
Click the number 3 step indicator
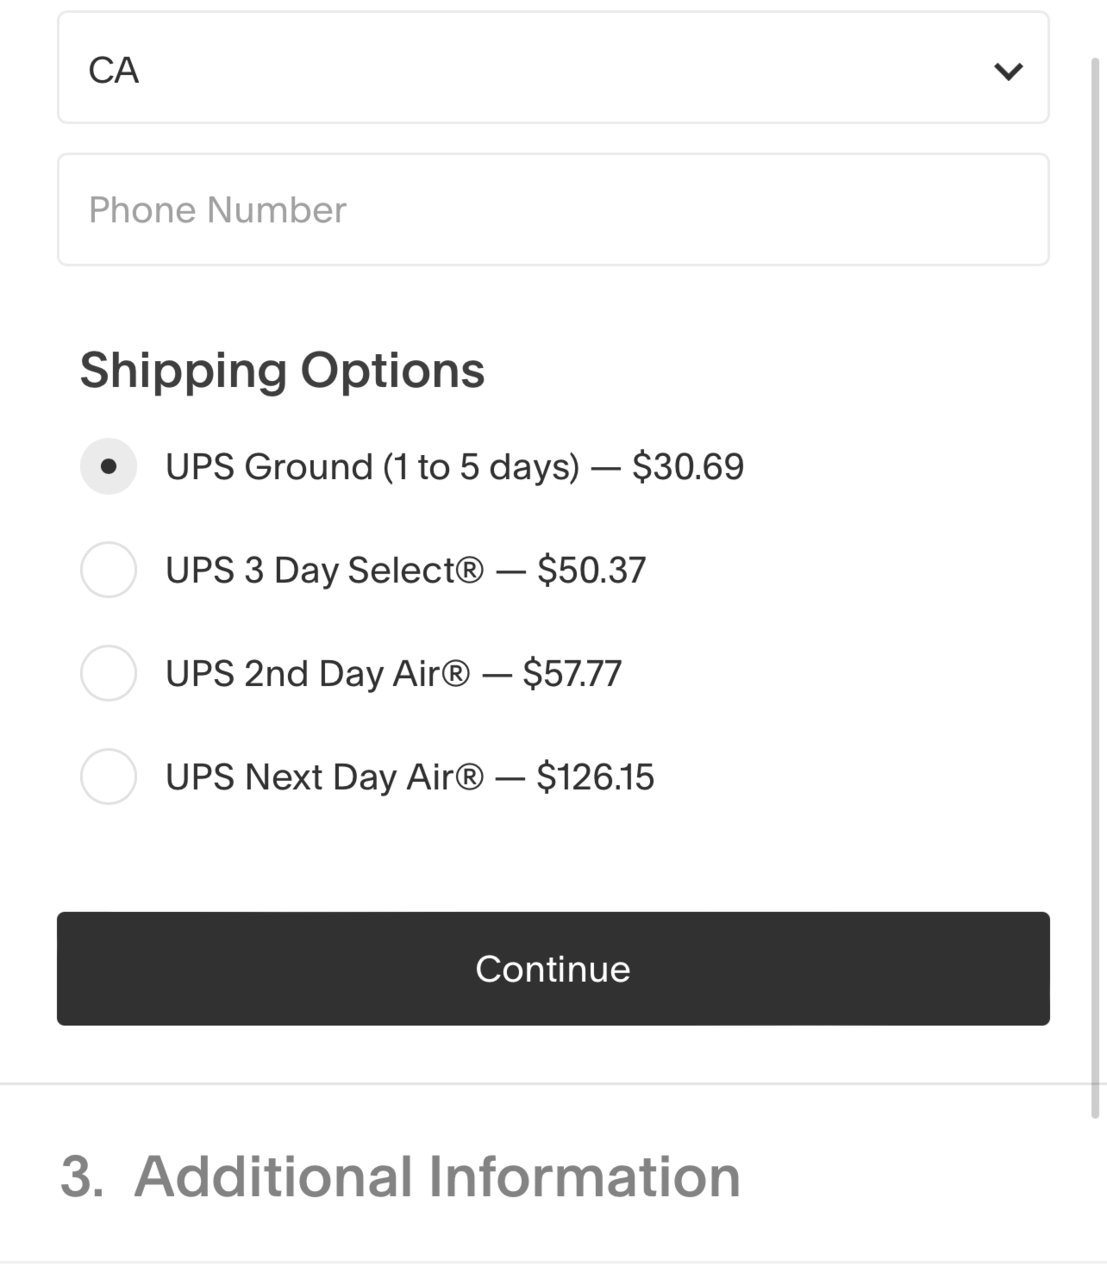pyautogui.click(x=81, y=1176)
